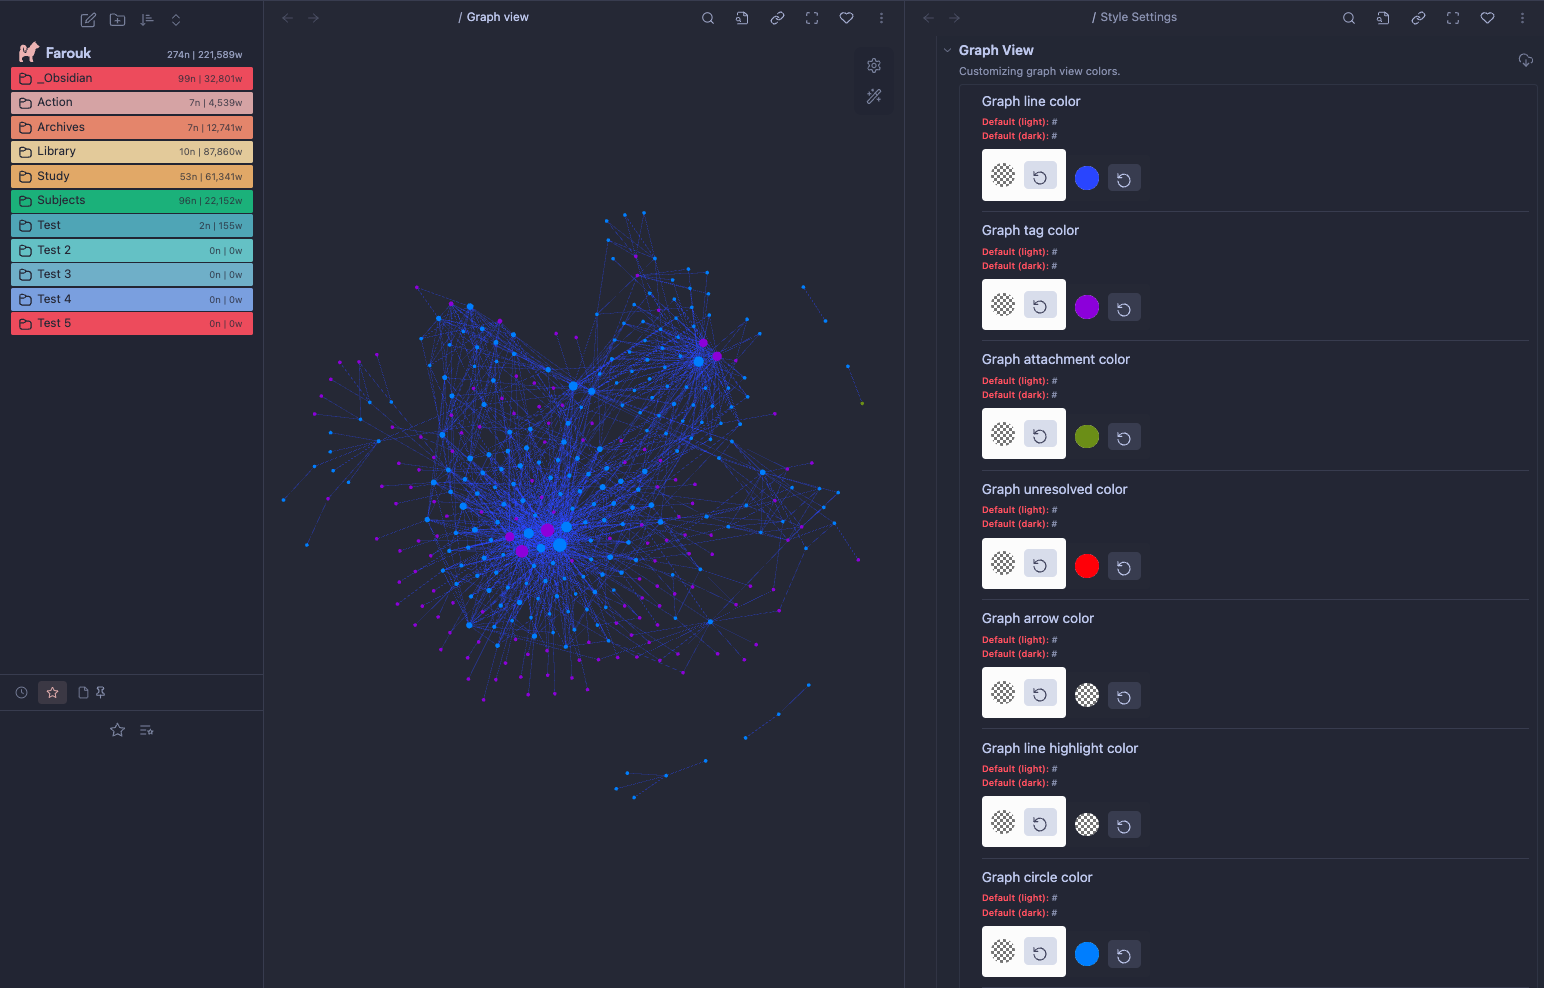Open the heart bookmarks icon above Style Settings
Viewport: 1544px width, 988px height.
tap(1487, 17)
